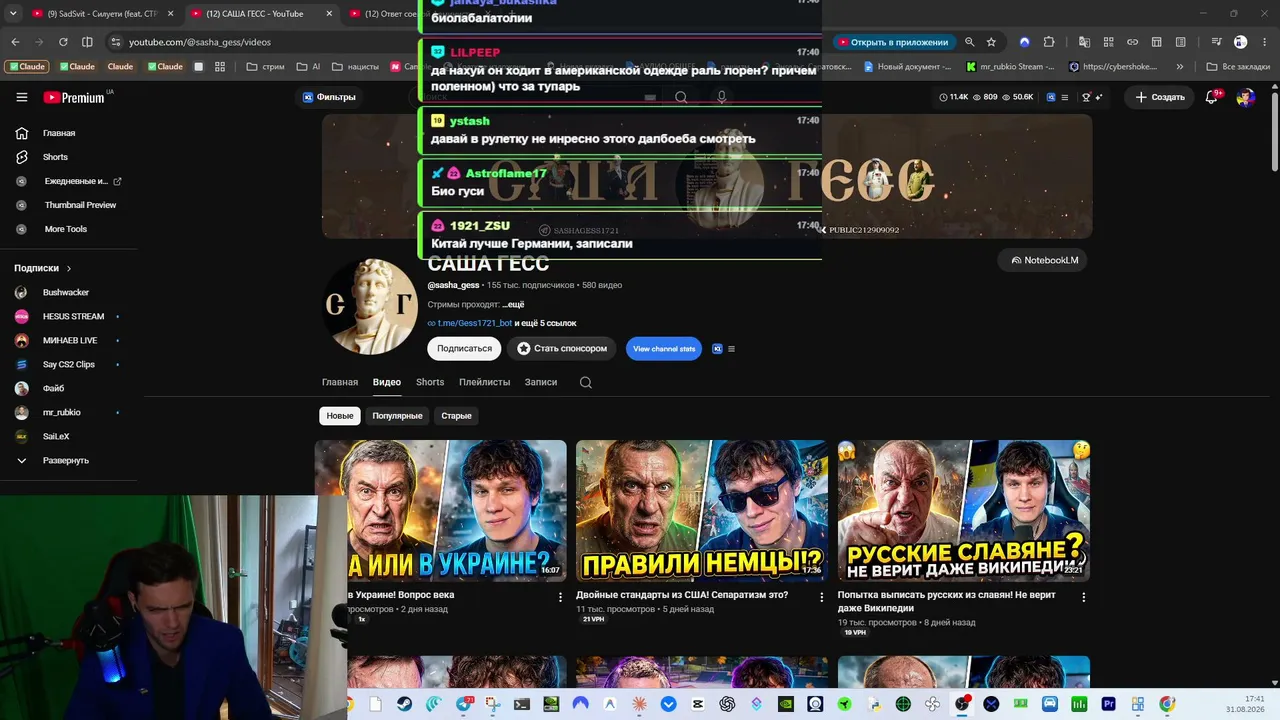
Task: Click the page vertical scrollbar
Action: click(1275, 130)
